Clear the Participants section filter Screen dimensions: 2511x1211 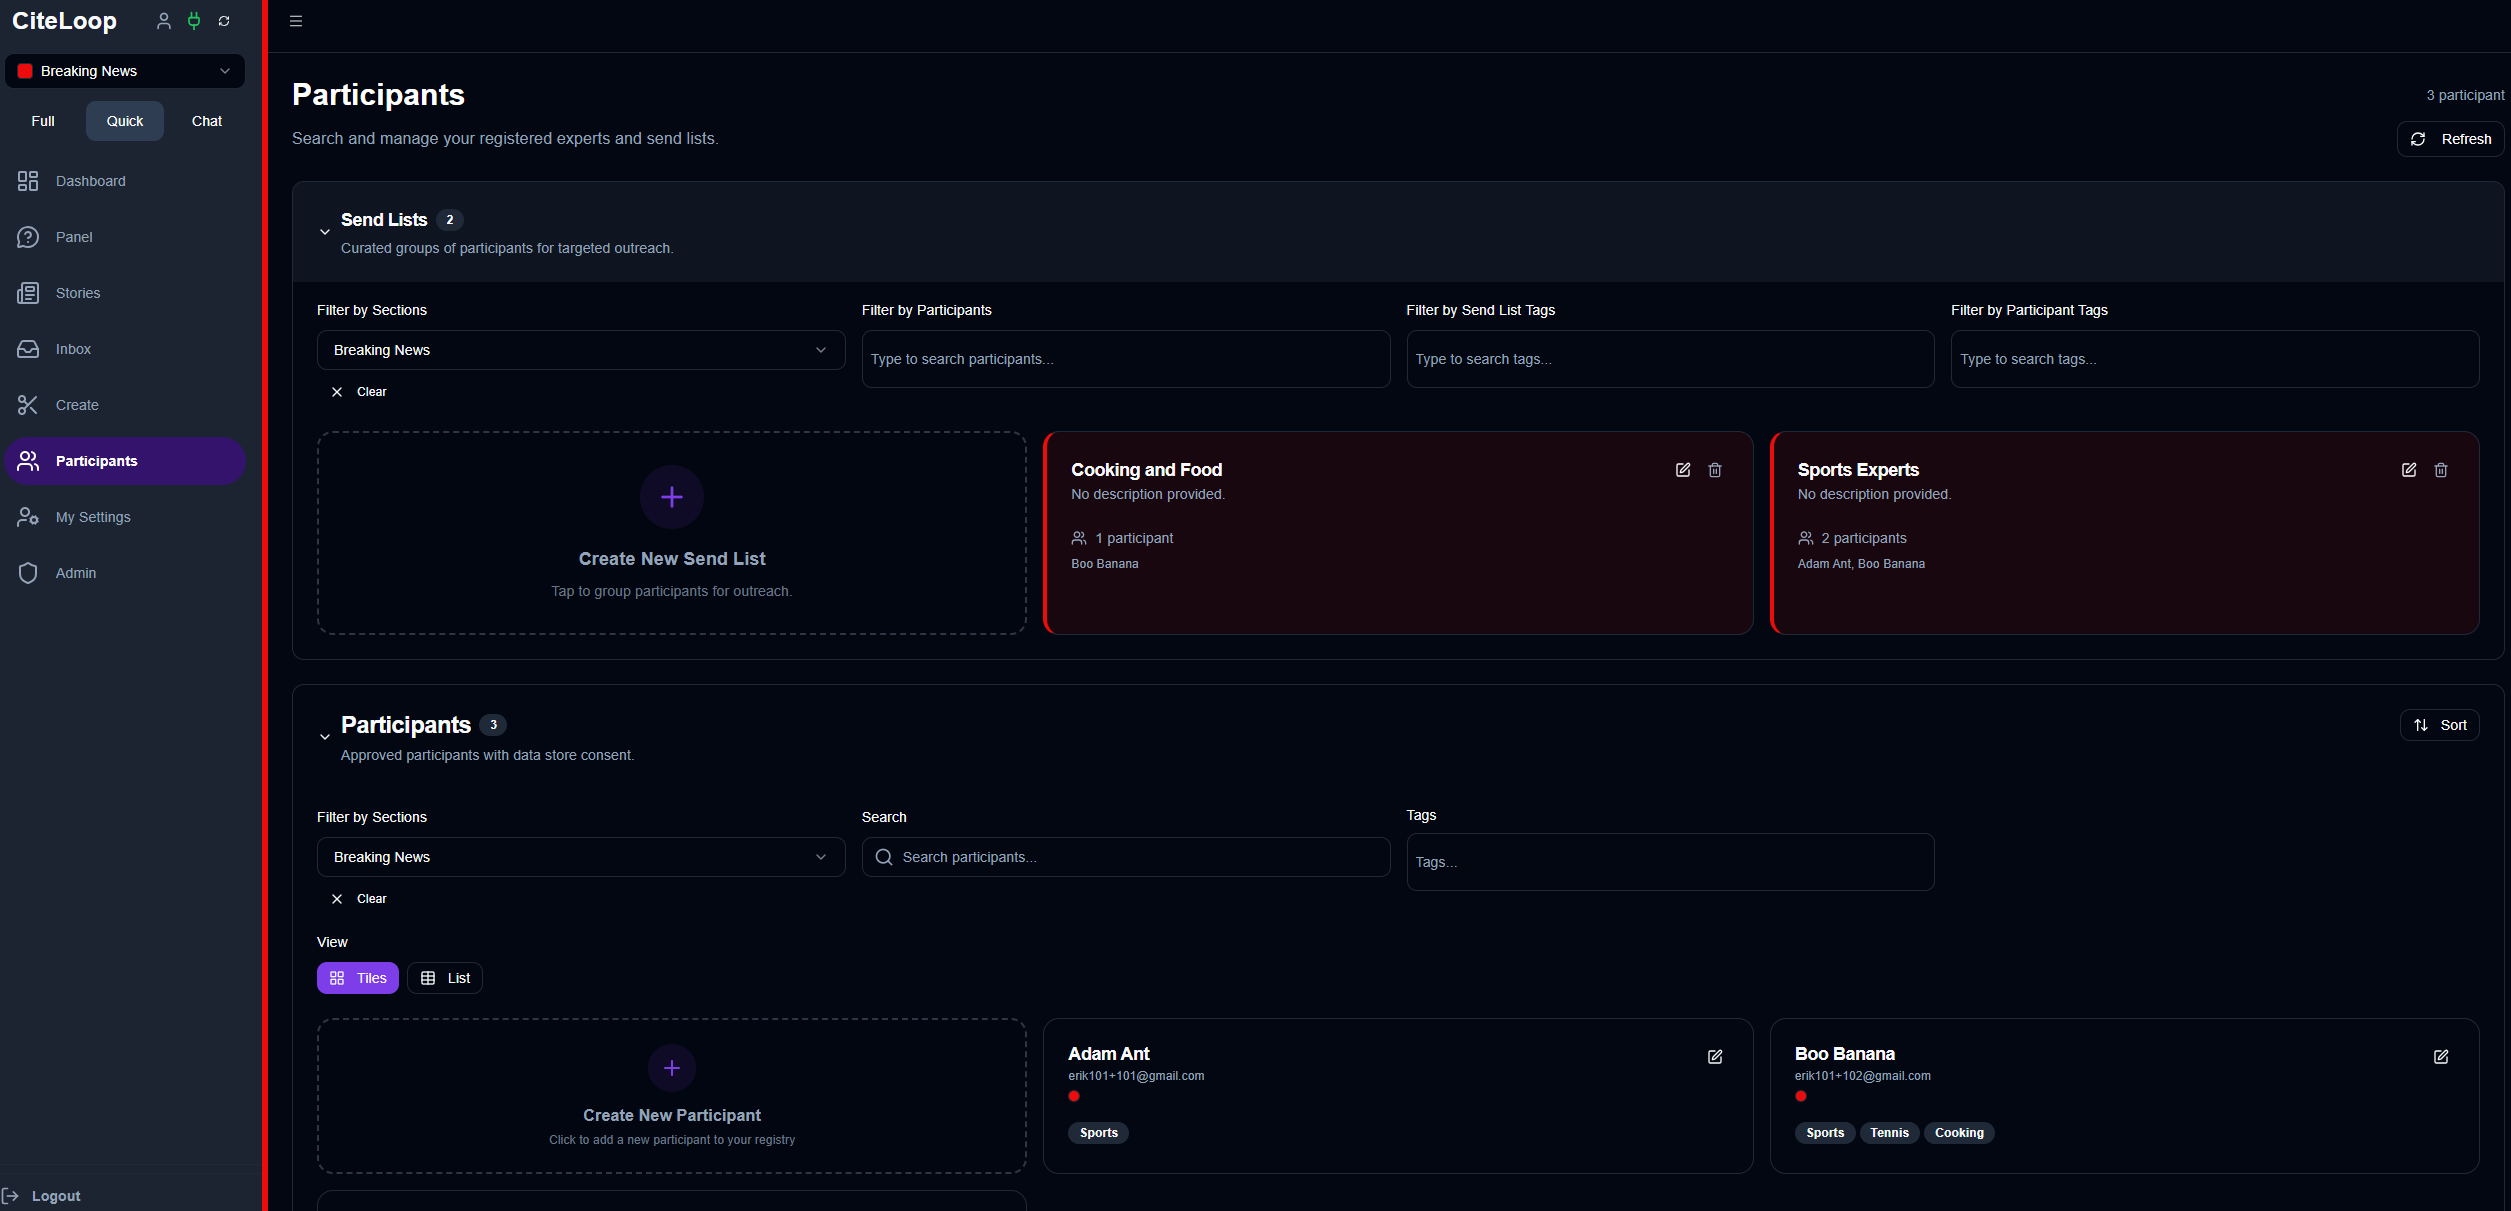click(359, 899)
